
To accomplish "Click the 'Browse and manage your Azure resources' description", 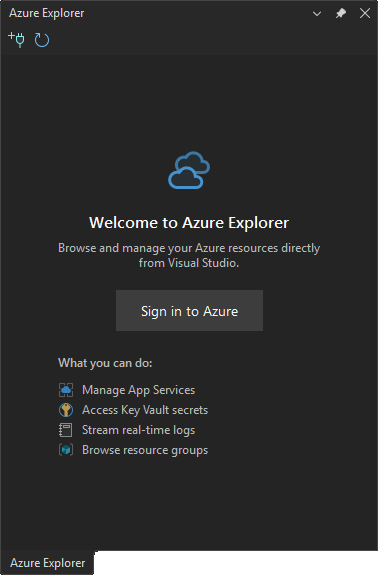I will click(189, 255).
